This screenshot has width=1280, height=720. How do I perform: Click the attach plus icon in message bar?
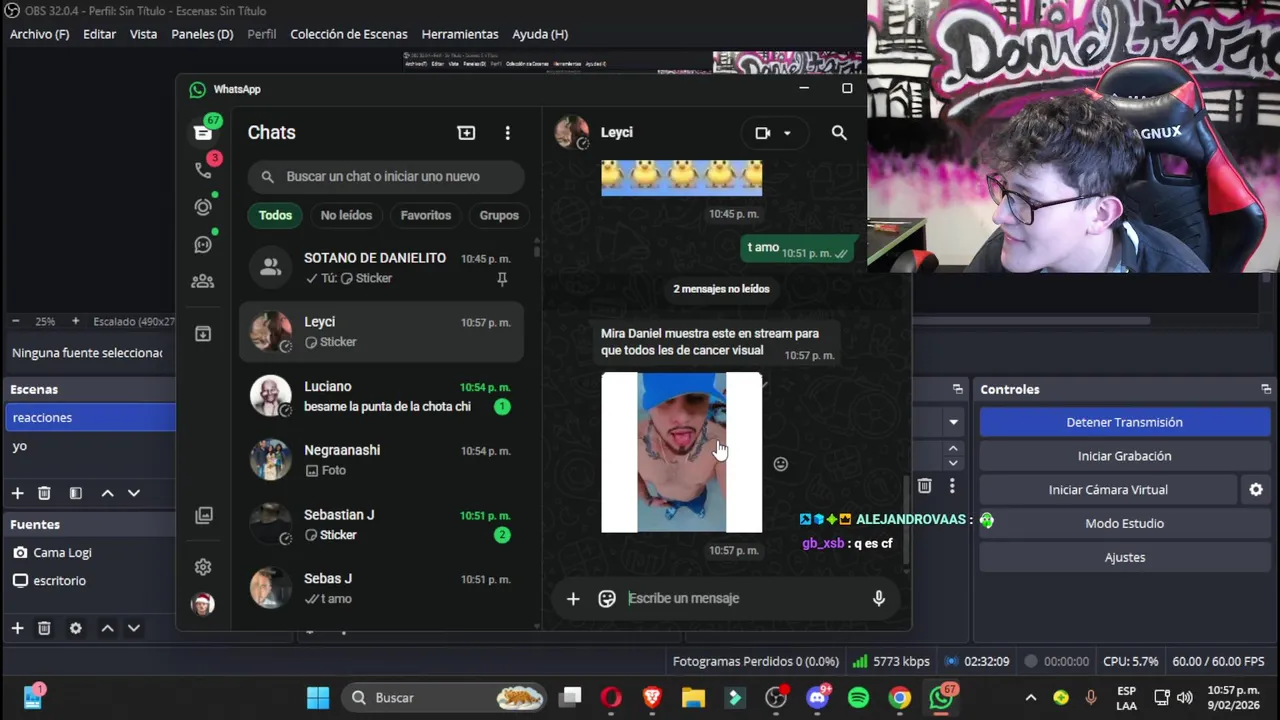coord(572,598)
